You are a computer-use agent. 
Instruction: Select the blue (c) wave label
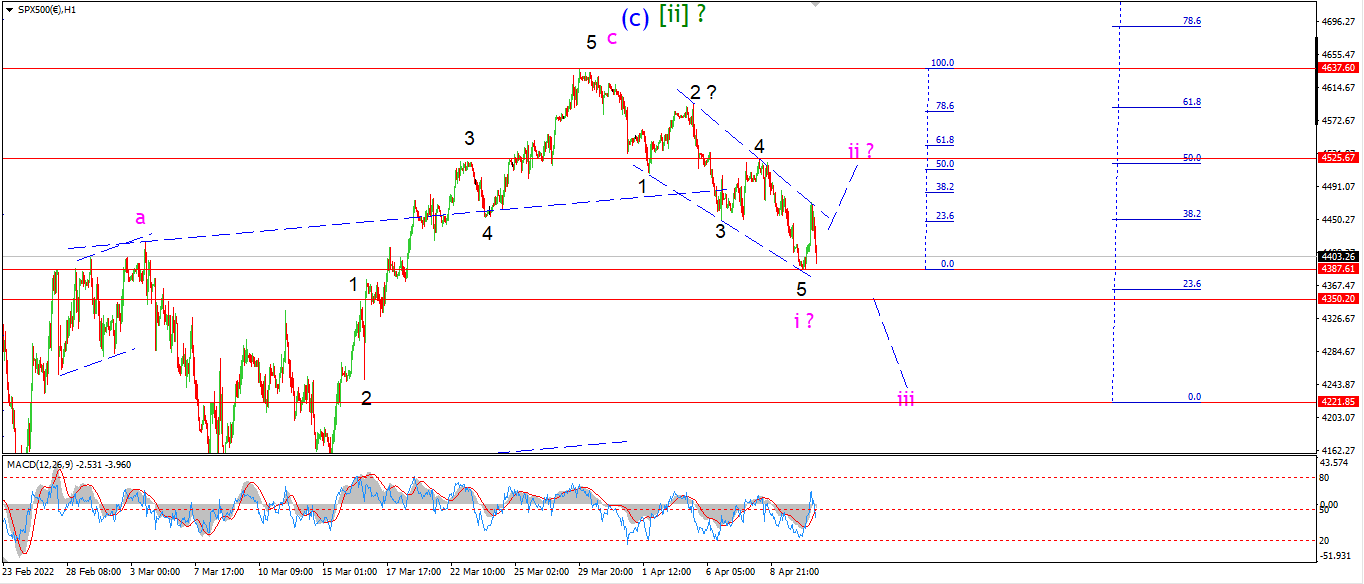635,18
